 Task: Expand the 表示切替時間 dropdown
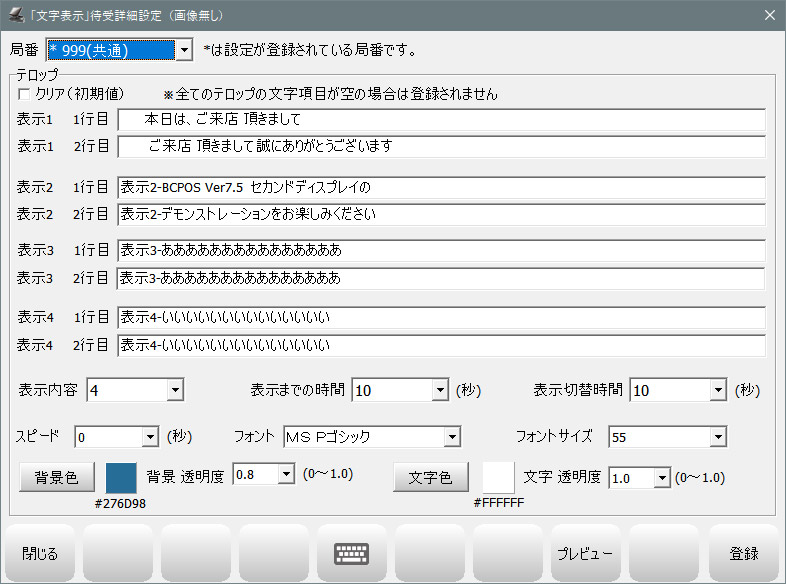click(x=718, y=390)
